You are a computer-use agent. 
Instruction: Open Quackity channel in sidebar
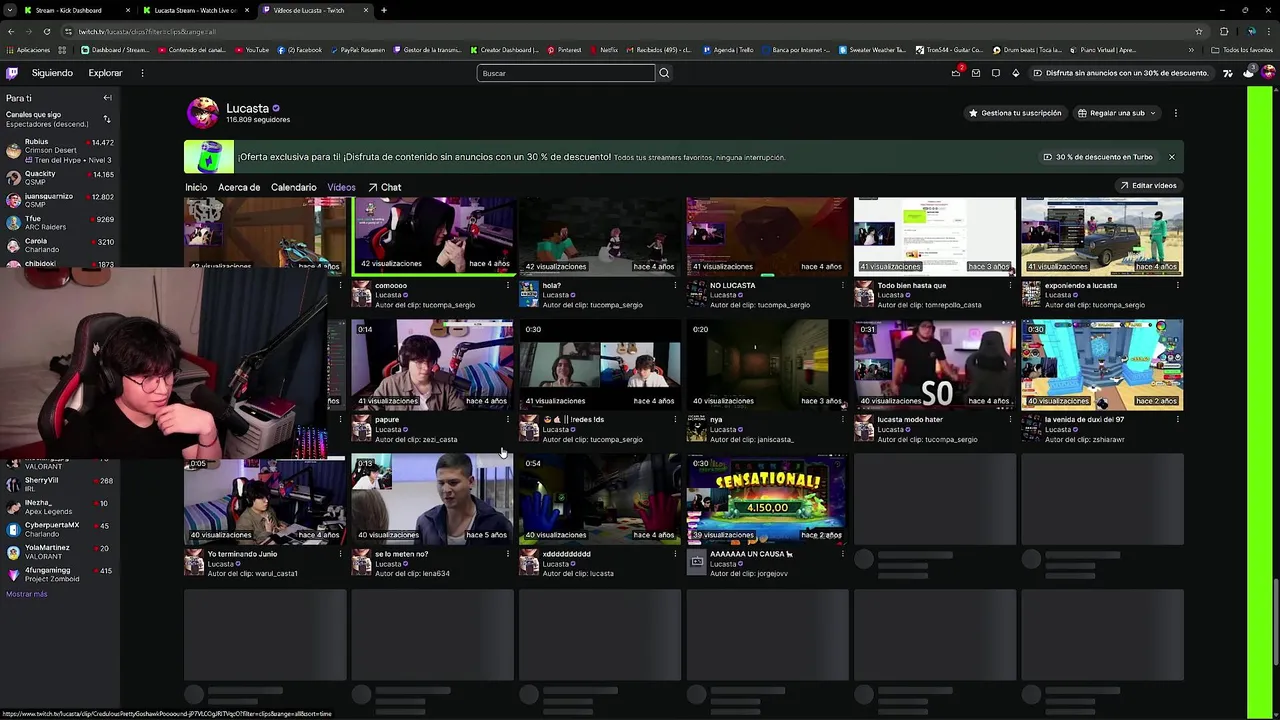(x=60, y=177)
